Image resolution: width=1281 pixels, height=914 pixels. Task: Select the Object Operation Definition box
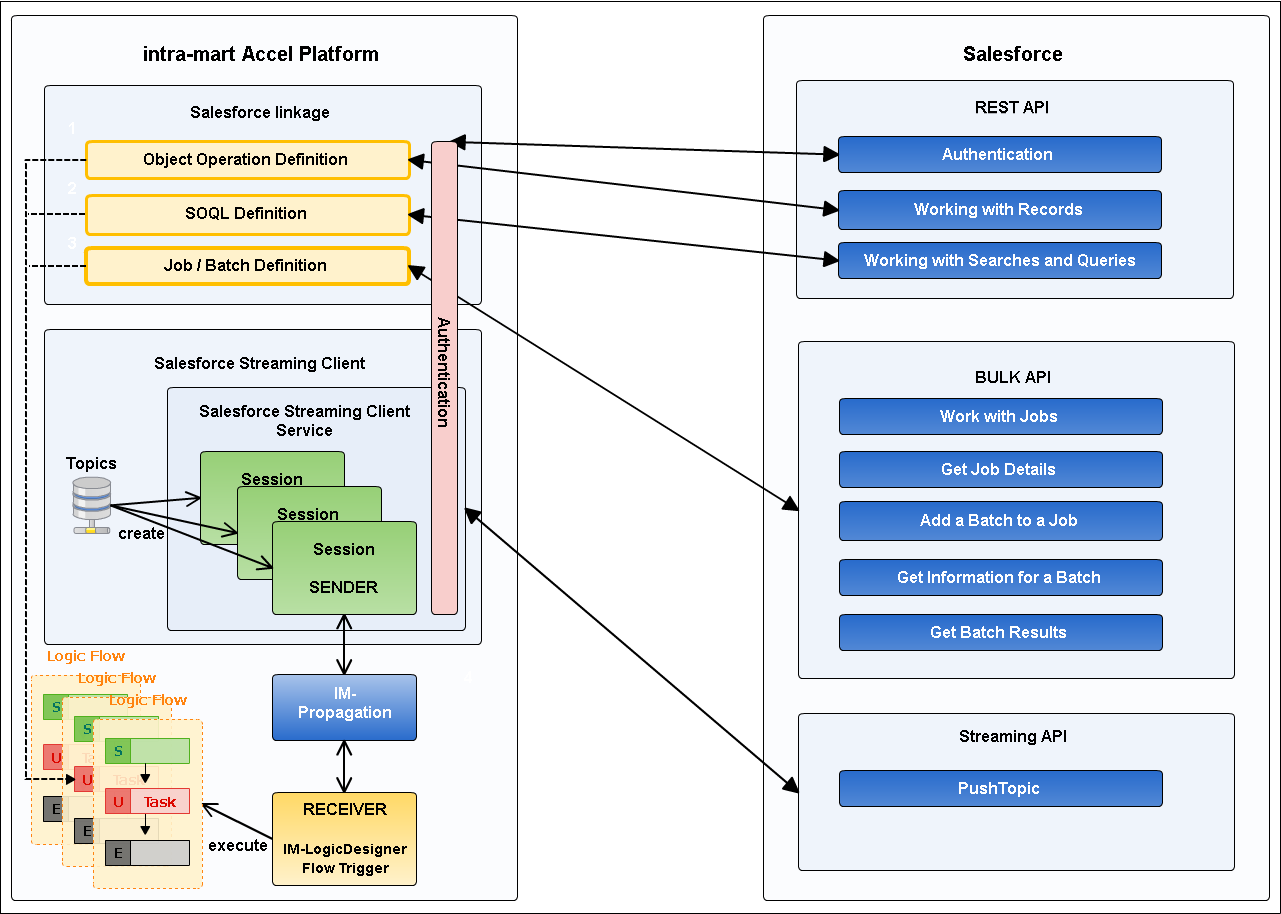(247, 159)
